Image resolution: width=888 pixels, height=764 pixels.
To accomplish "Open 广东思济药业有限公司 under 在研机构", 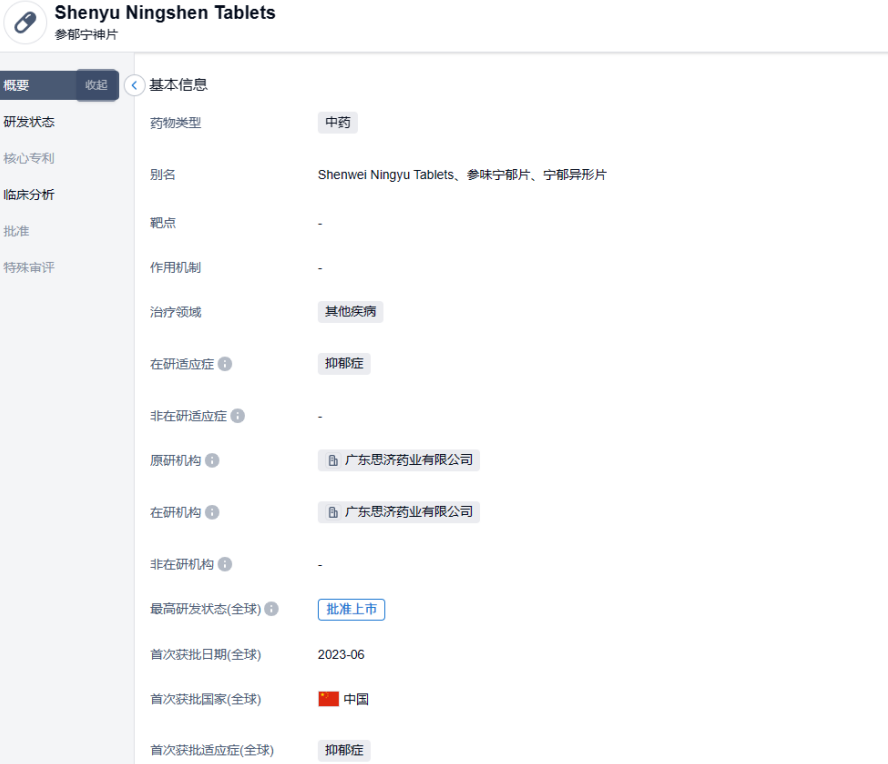I will tap(399, 512).
